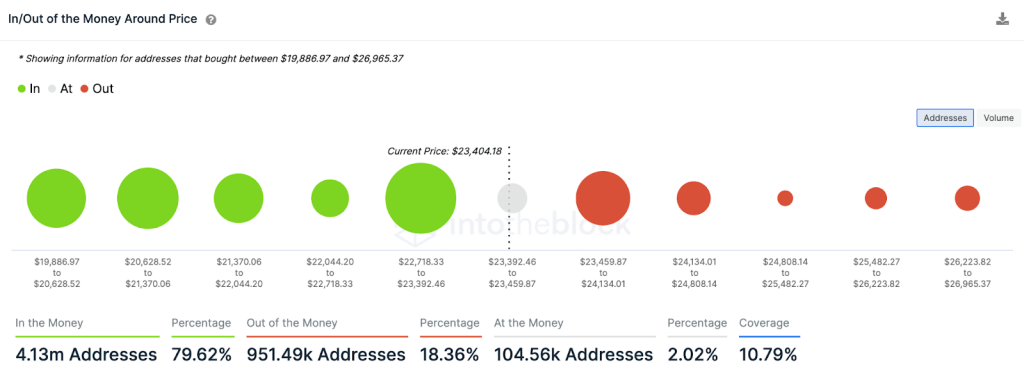Click the help question mark icon

tap(210, 20)
